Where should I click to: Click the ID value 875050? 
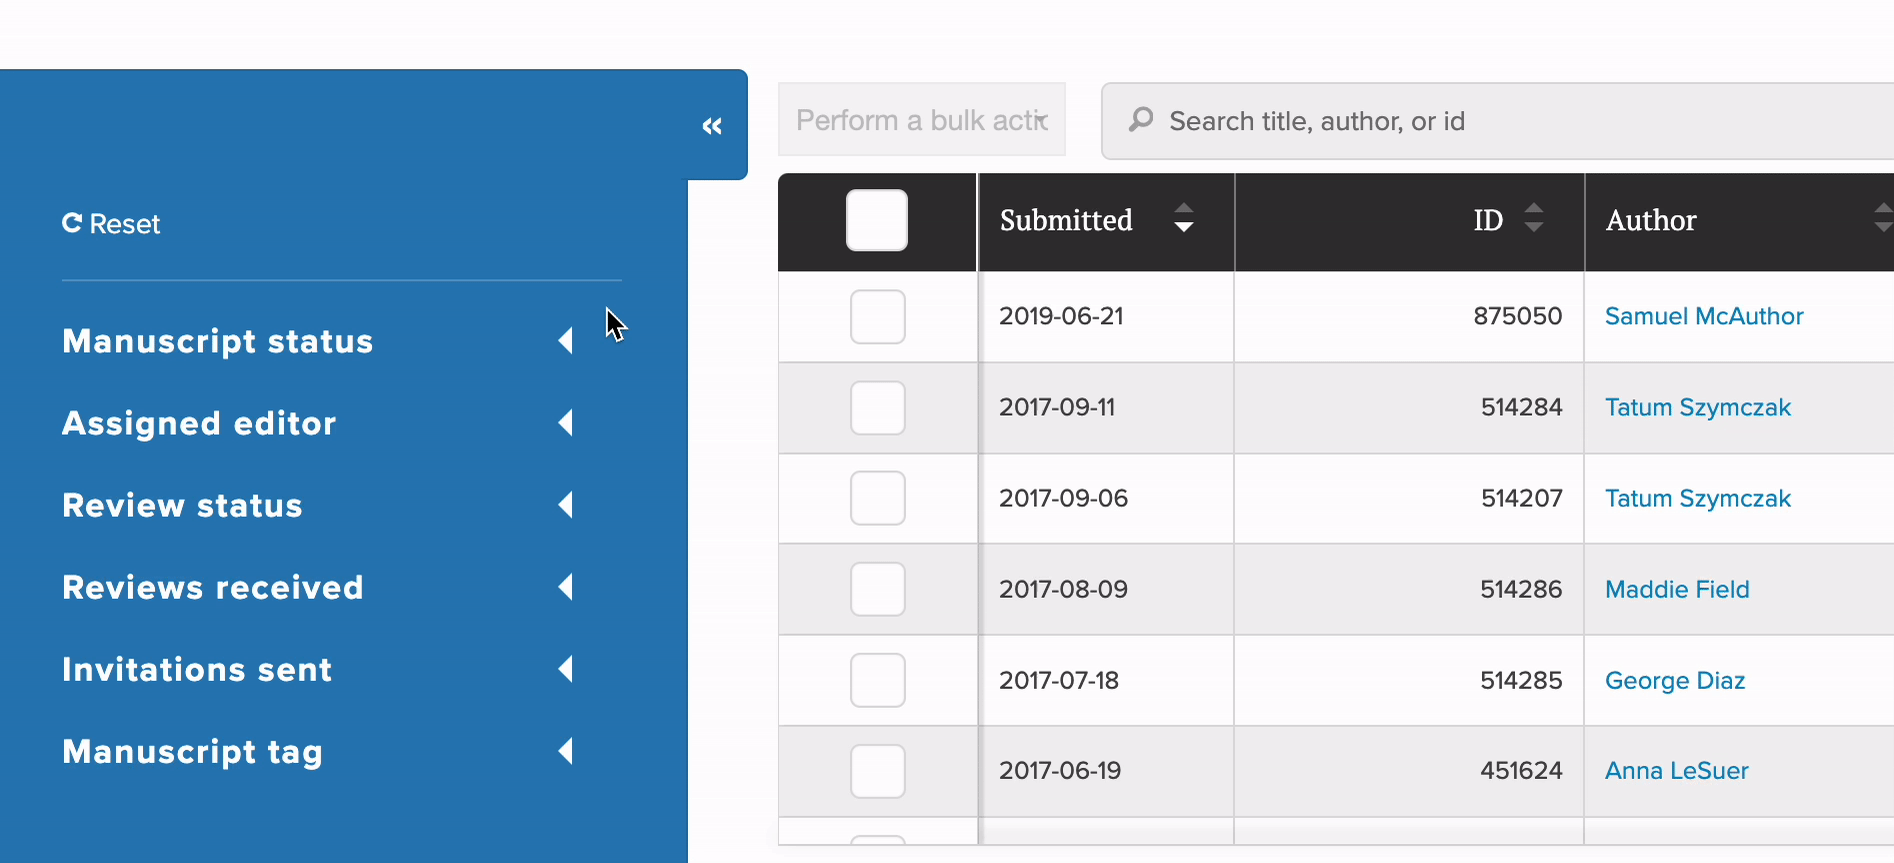click(1518, 316)
